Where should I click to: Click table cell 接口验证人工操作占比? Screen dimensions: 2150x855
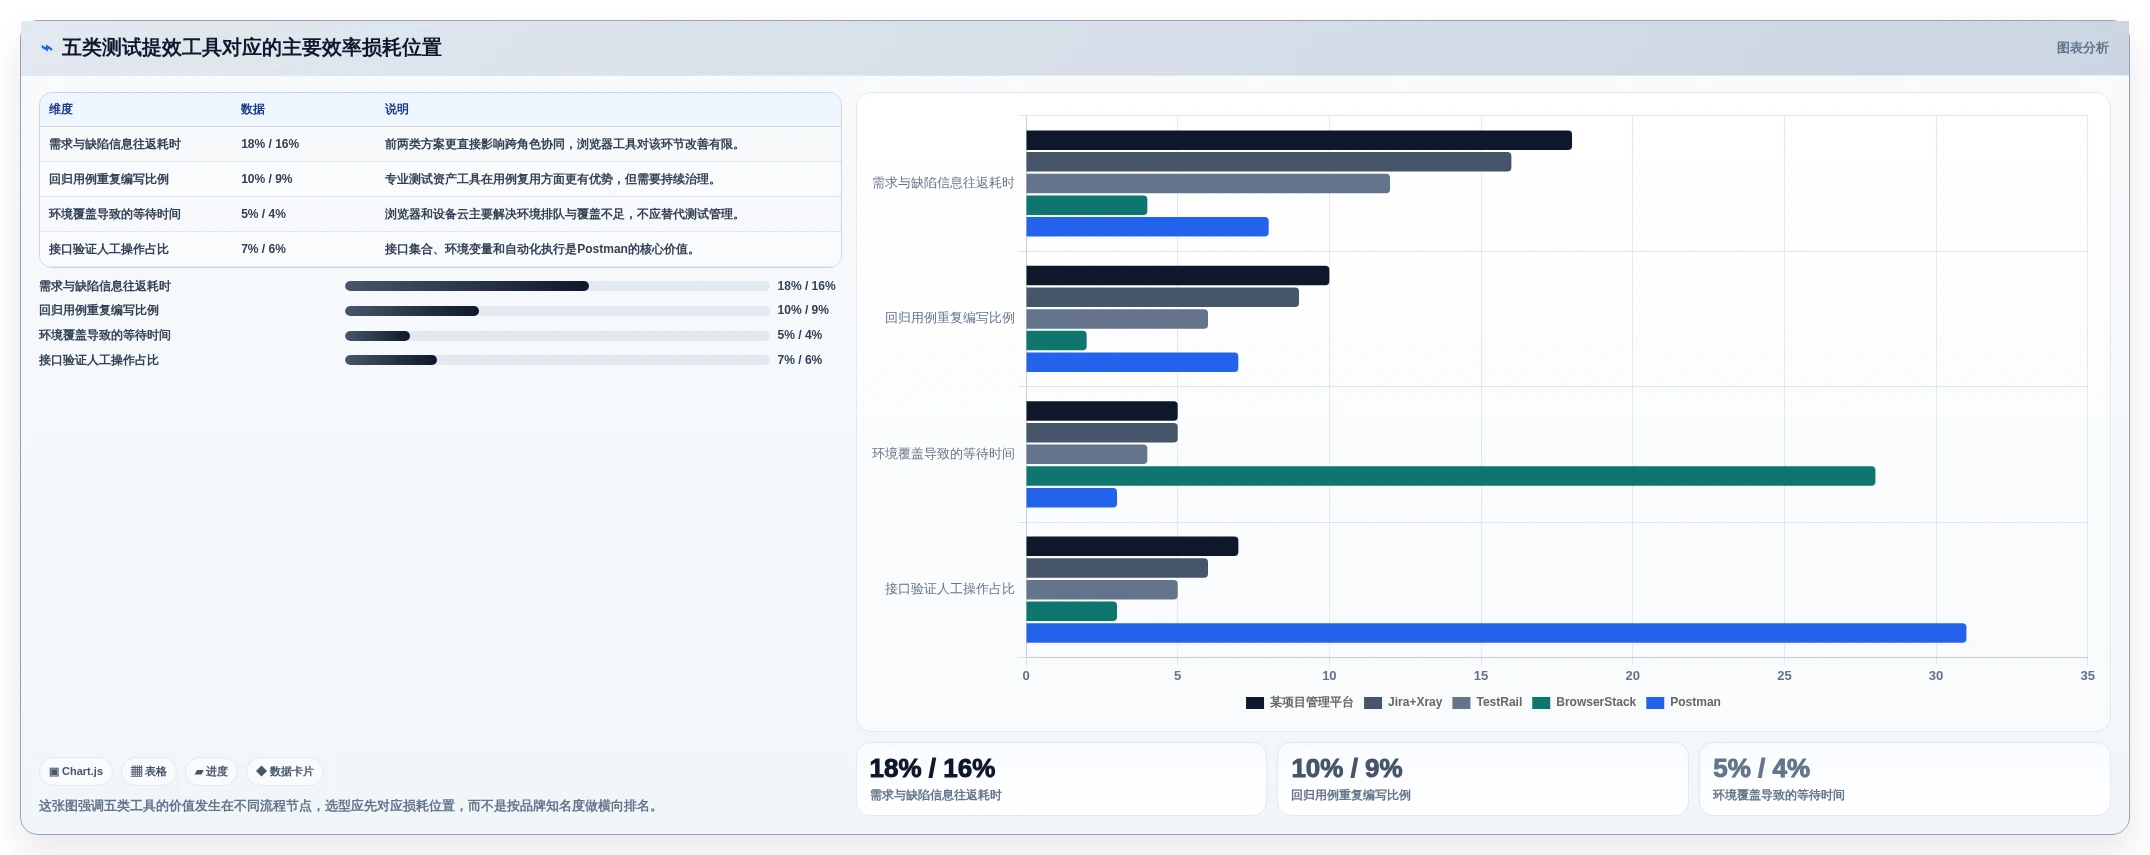point(109,249)
